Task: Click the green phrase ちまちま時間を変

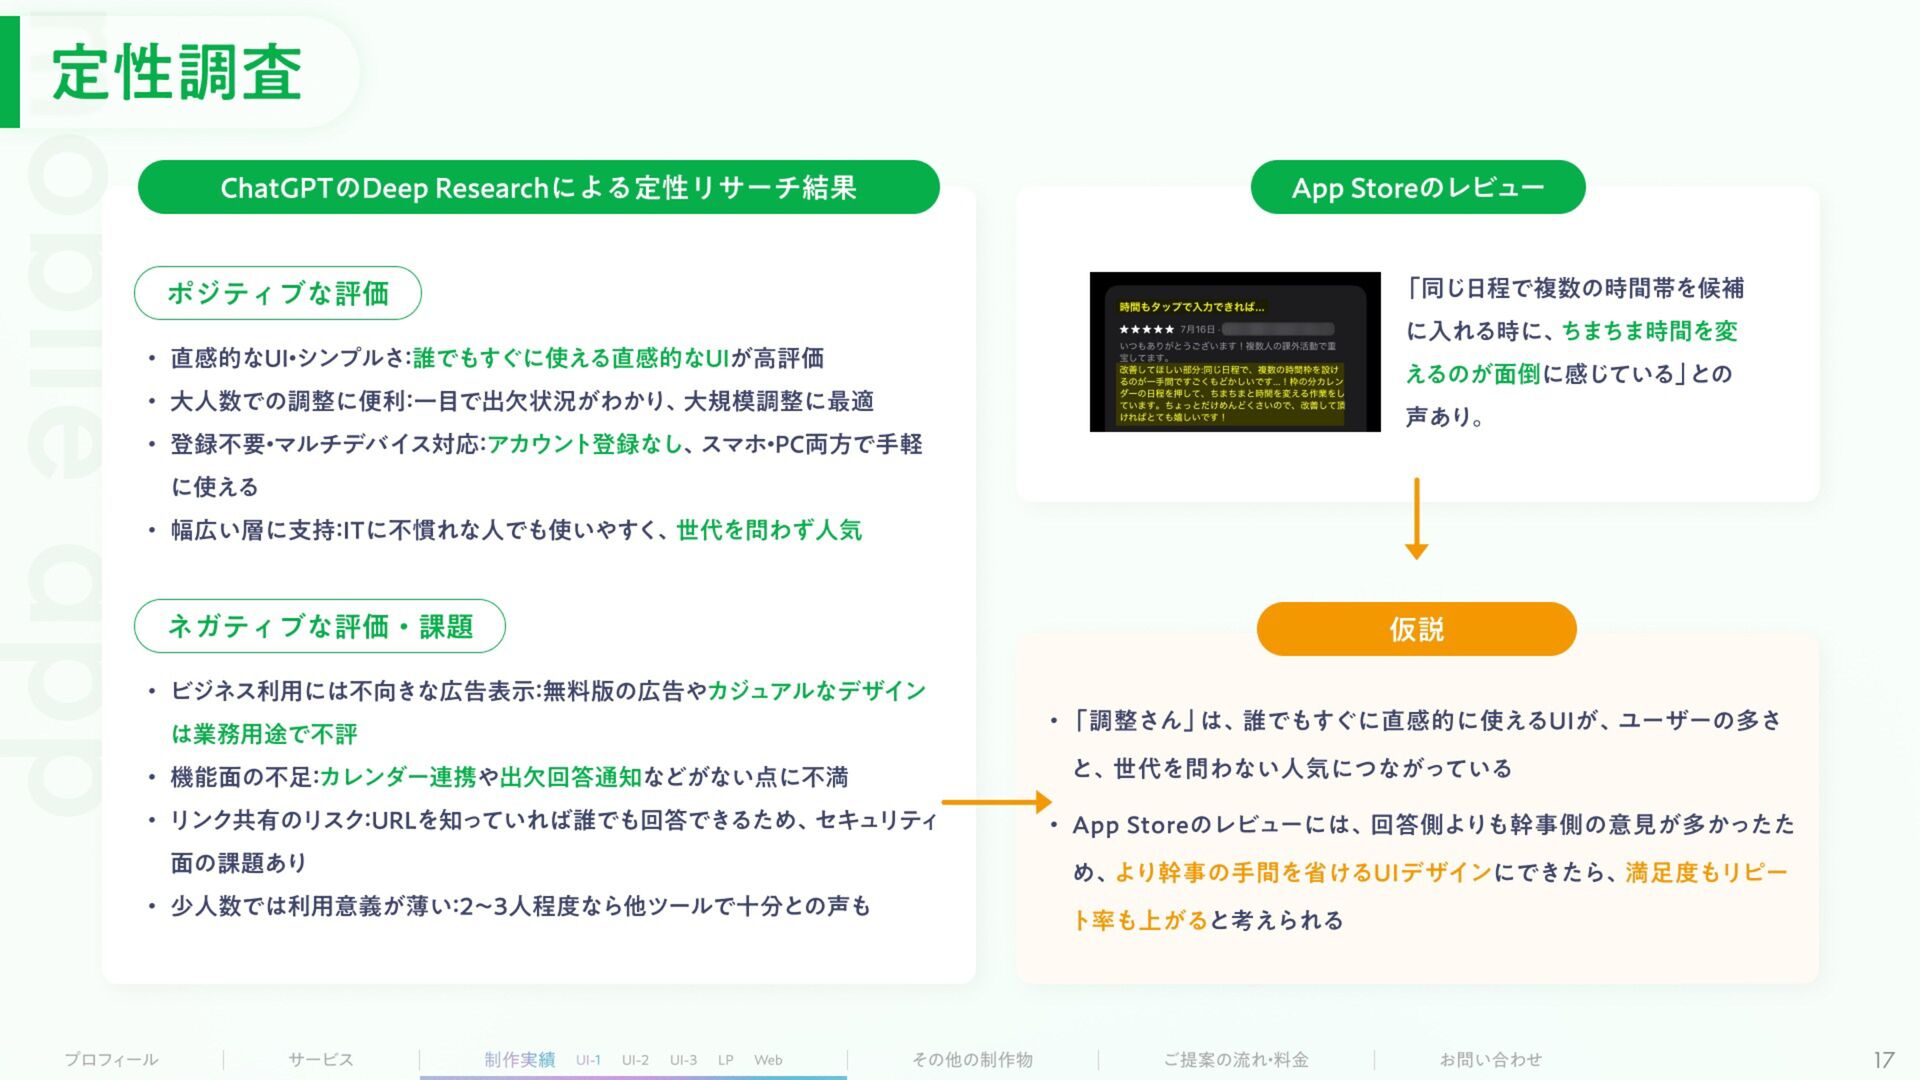Action: pos(1650,331)
